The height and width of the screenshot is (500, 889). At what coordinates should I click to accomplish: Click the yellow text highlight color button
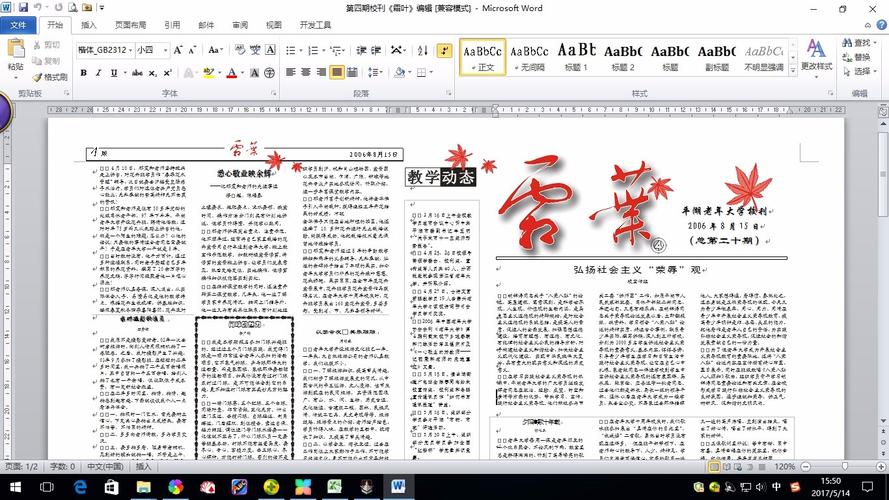(208, 73)
